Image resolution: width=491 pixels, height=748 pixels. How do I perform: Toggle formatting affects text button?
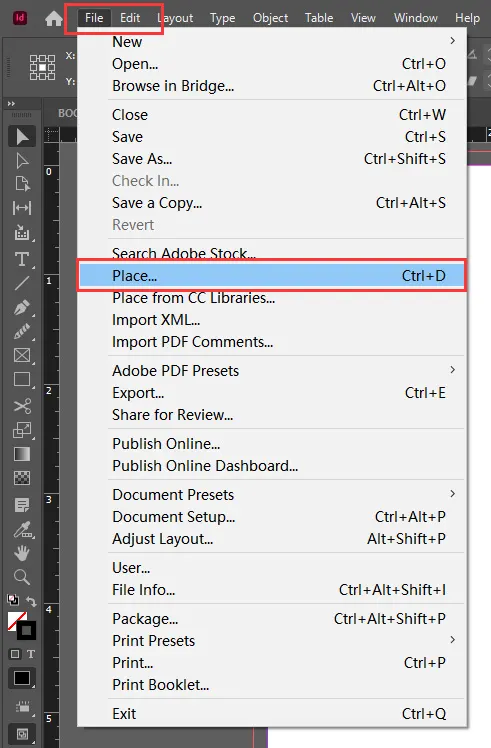pos(31,654)
